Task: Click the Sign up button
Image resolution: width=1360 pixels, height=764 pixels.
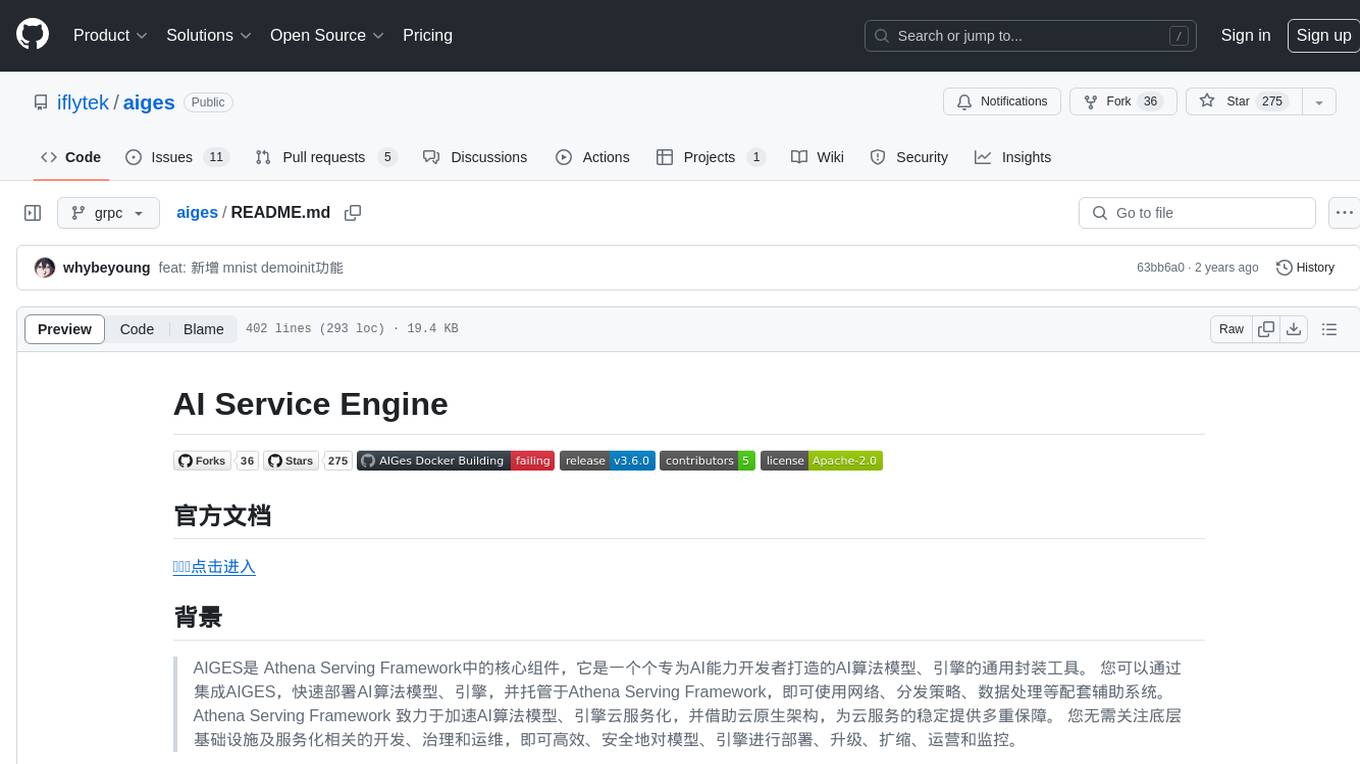Action: pyautogui.click(x=1323, y=35)
